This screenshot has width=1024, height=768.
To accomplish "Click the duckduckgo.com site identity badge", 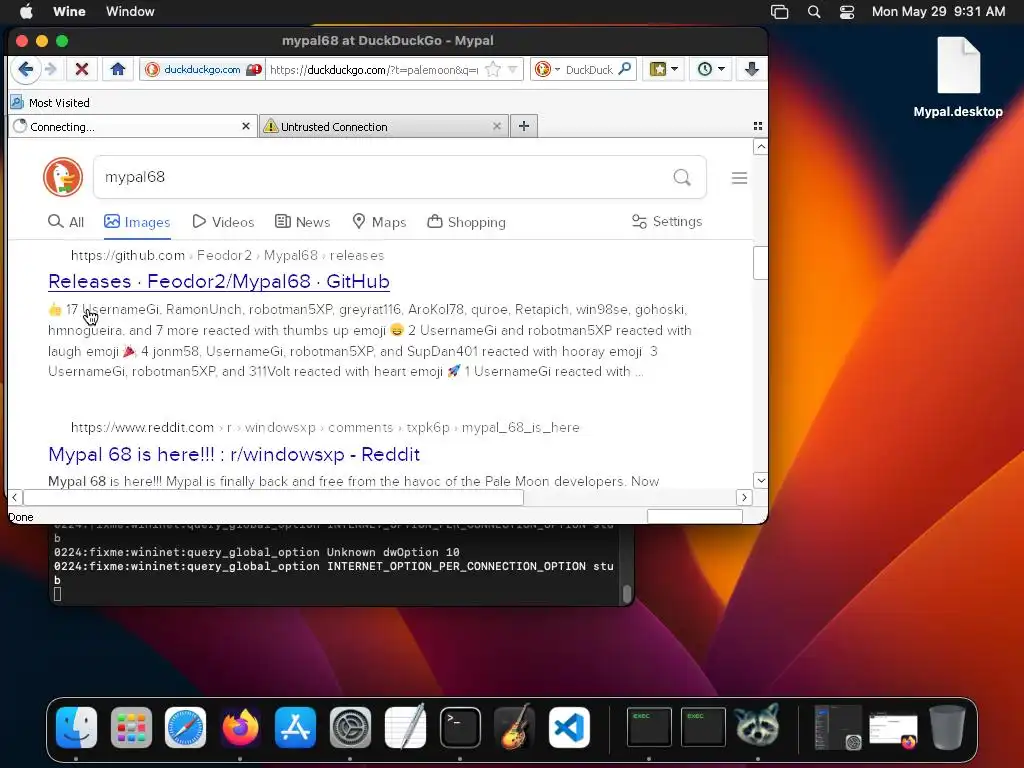I will pyautogui.click(x=202, y=70).
